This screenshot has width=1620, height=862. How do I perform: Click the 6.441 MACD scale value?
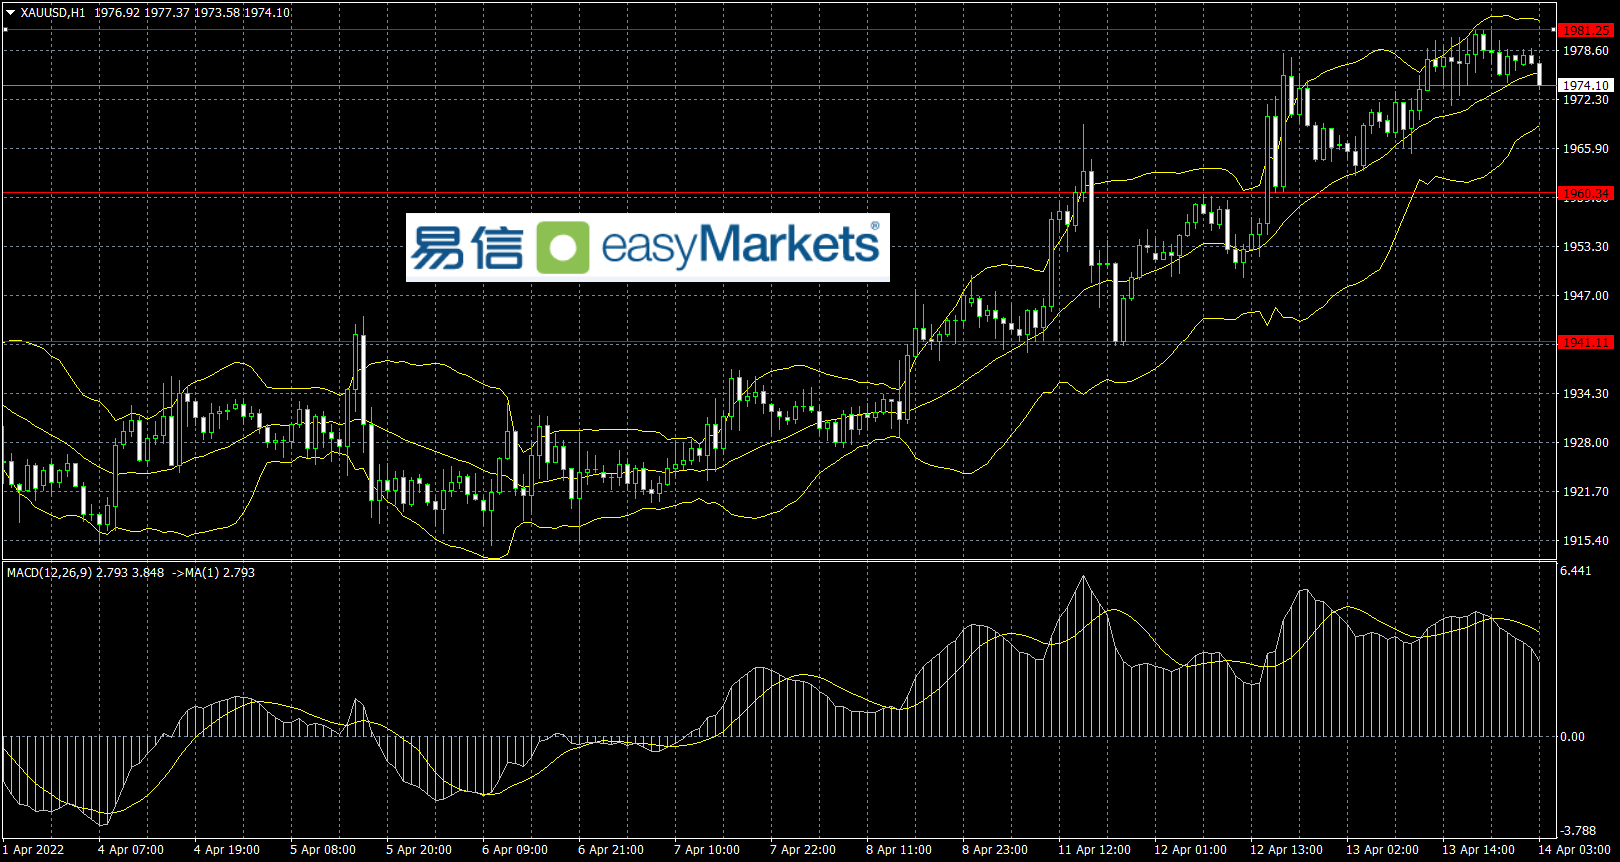(1575, 571)
